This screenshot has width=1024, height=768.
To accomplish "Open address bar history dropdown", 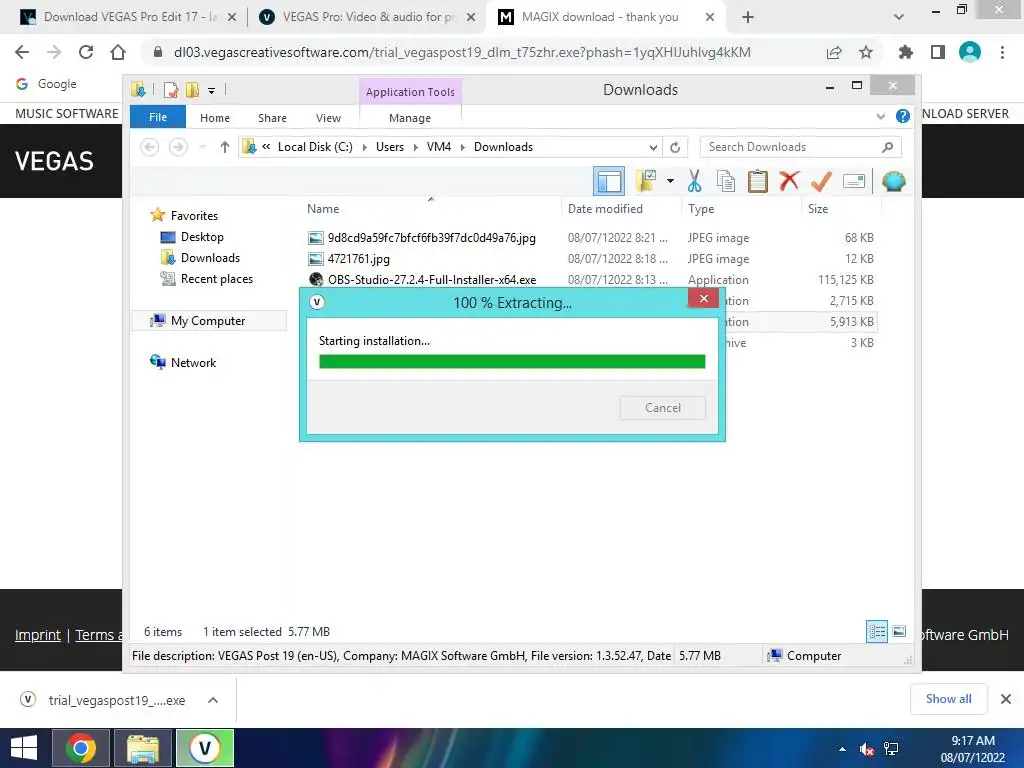I will point(653,147).
